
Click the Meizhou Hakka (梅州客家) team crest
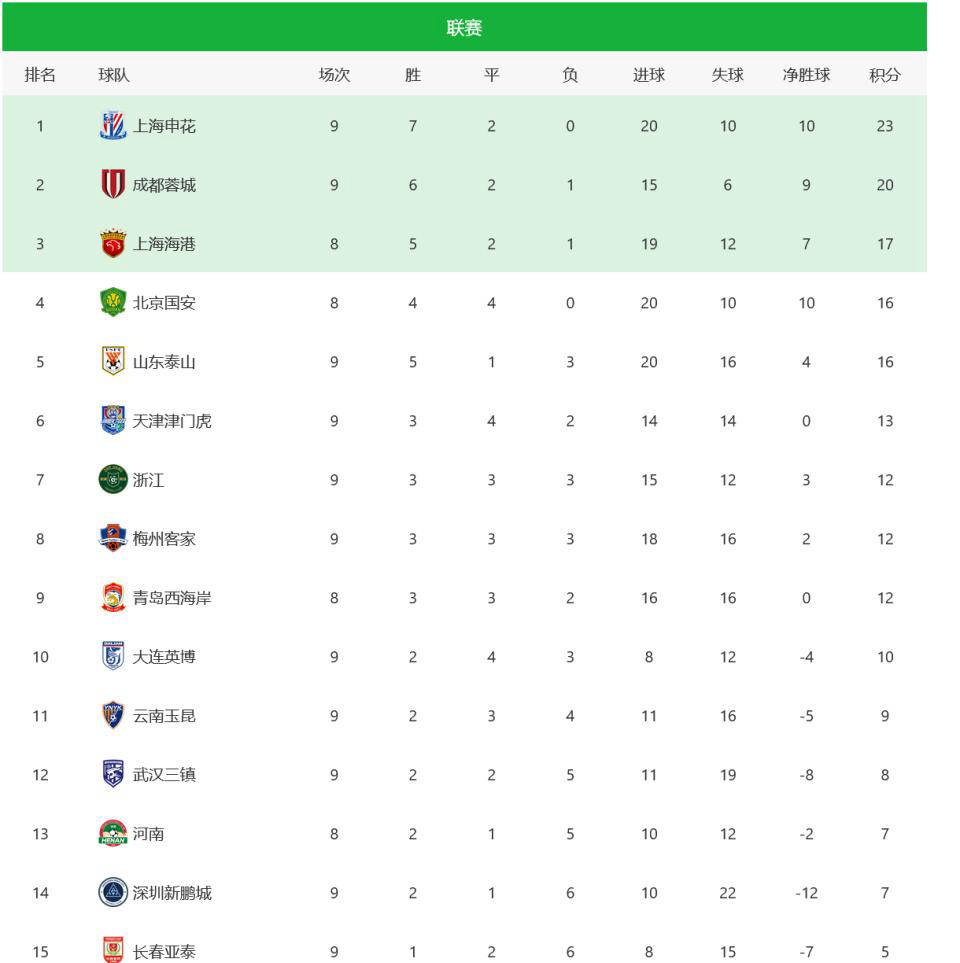[113, 539]
